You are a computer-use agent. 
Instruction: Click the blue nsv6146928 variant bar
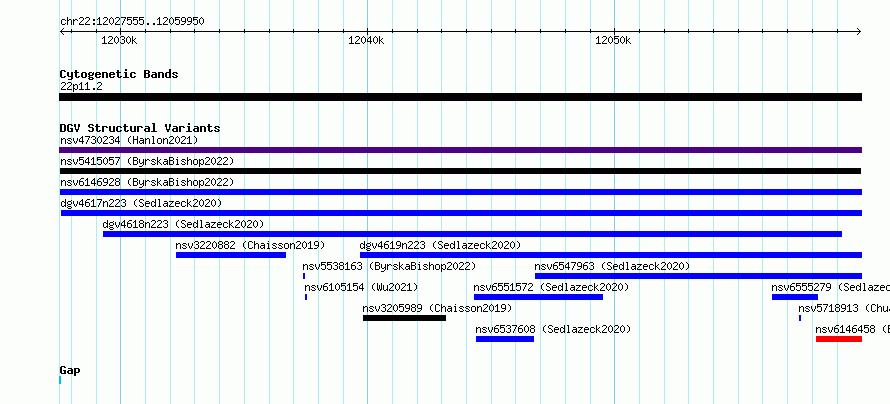coord(460,192)
